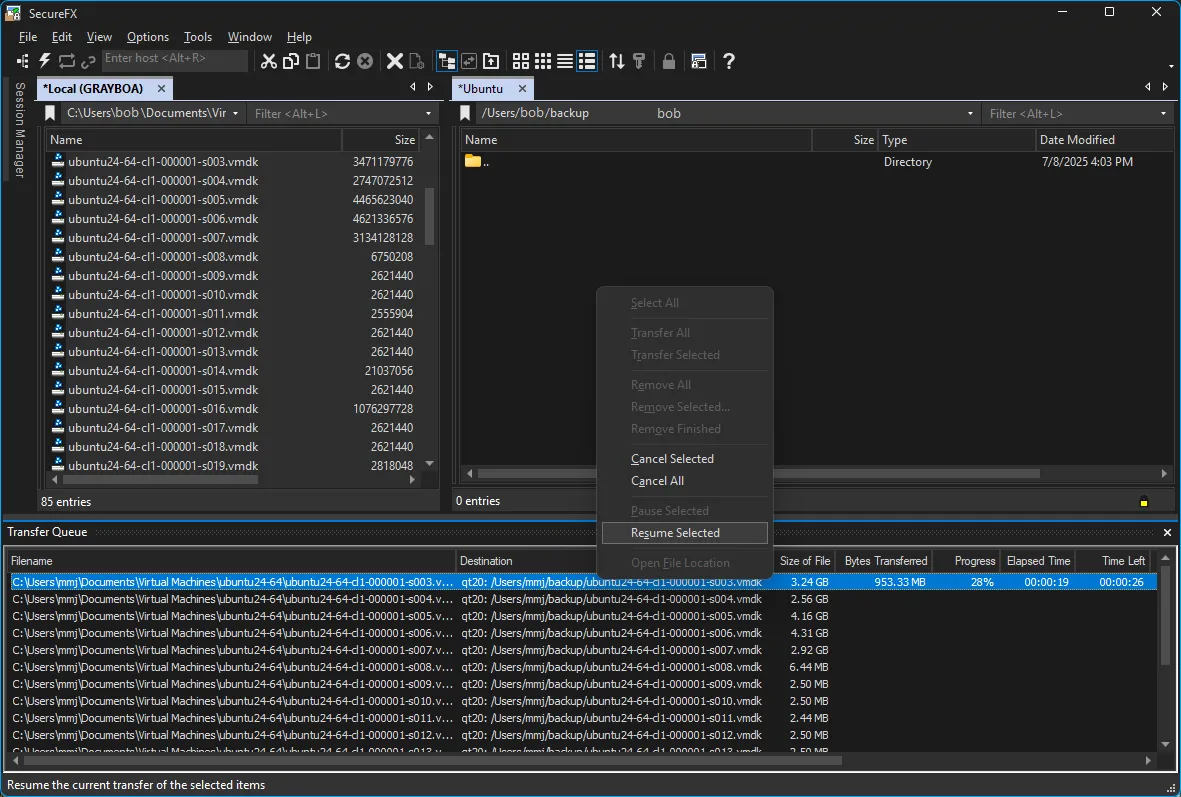Image resolution: width=1181 pixels, height=797 pixels.
Task: Expand the local path dropdown
Action: [236, 114]
